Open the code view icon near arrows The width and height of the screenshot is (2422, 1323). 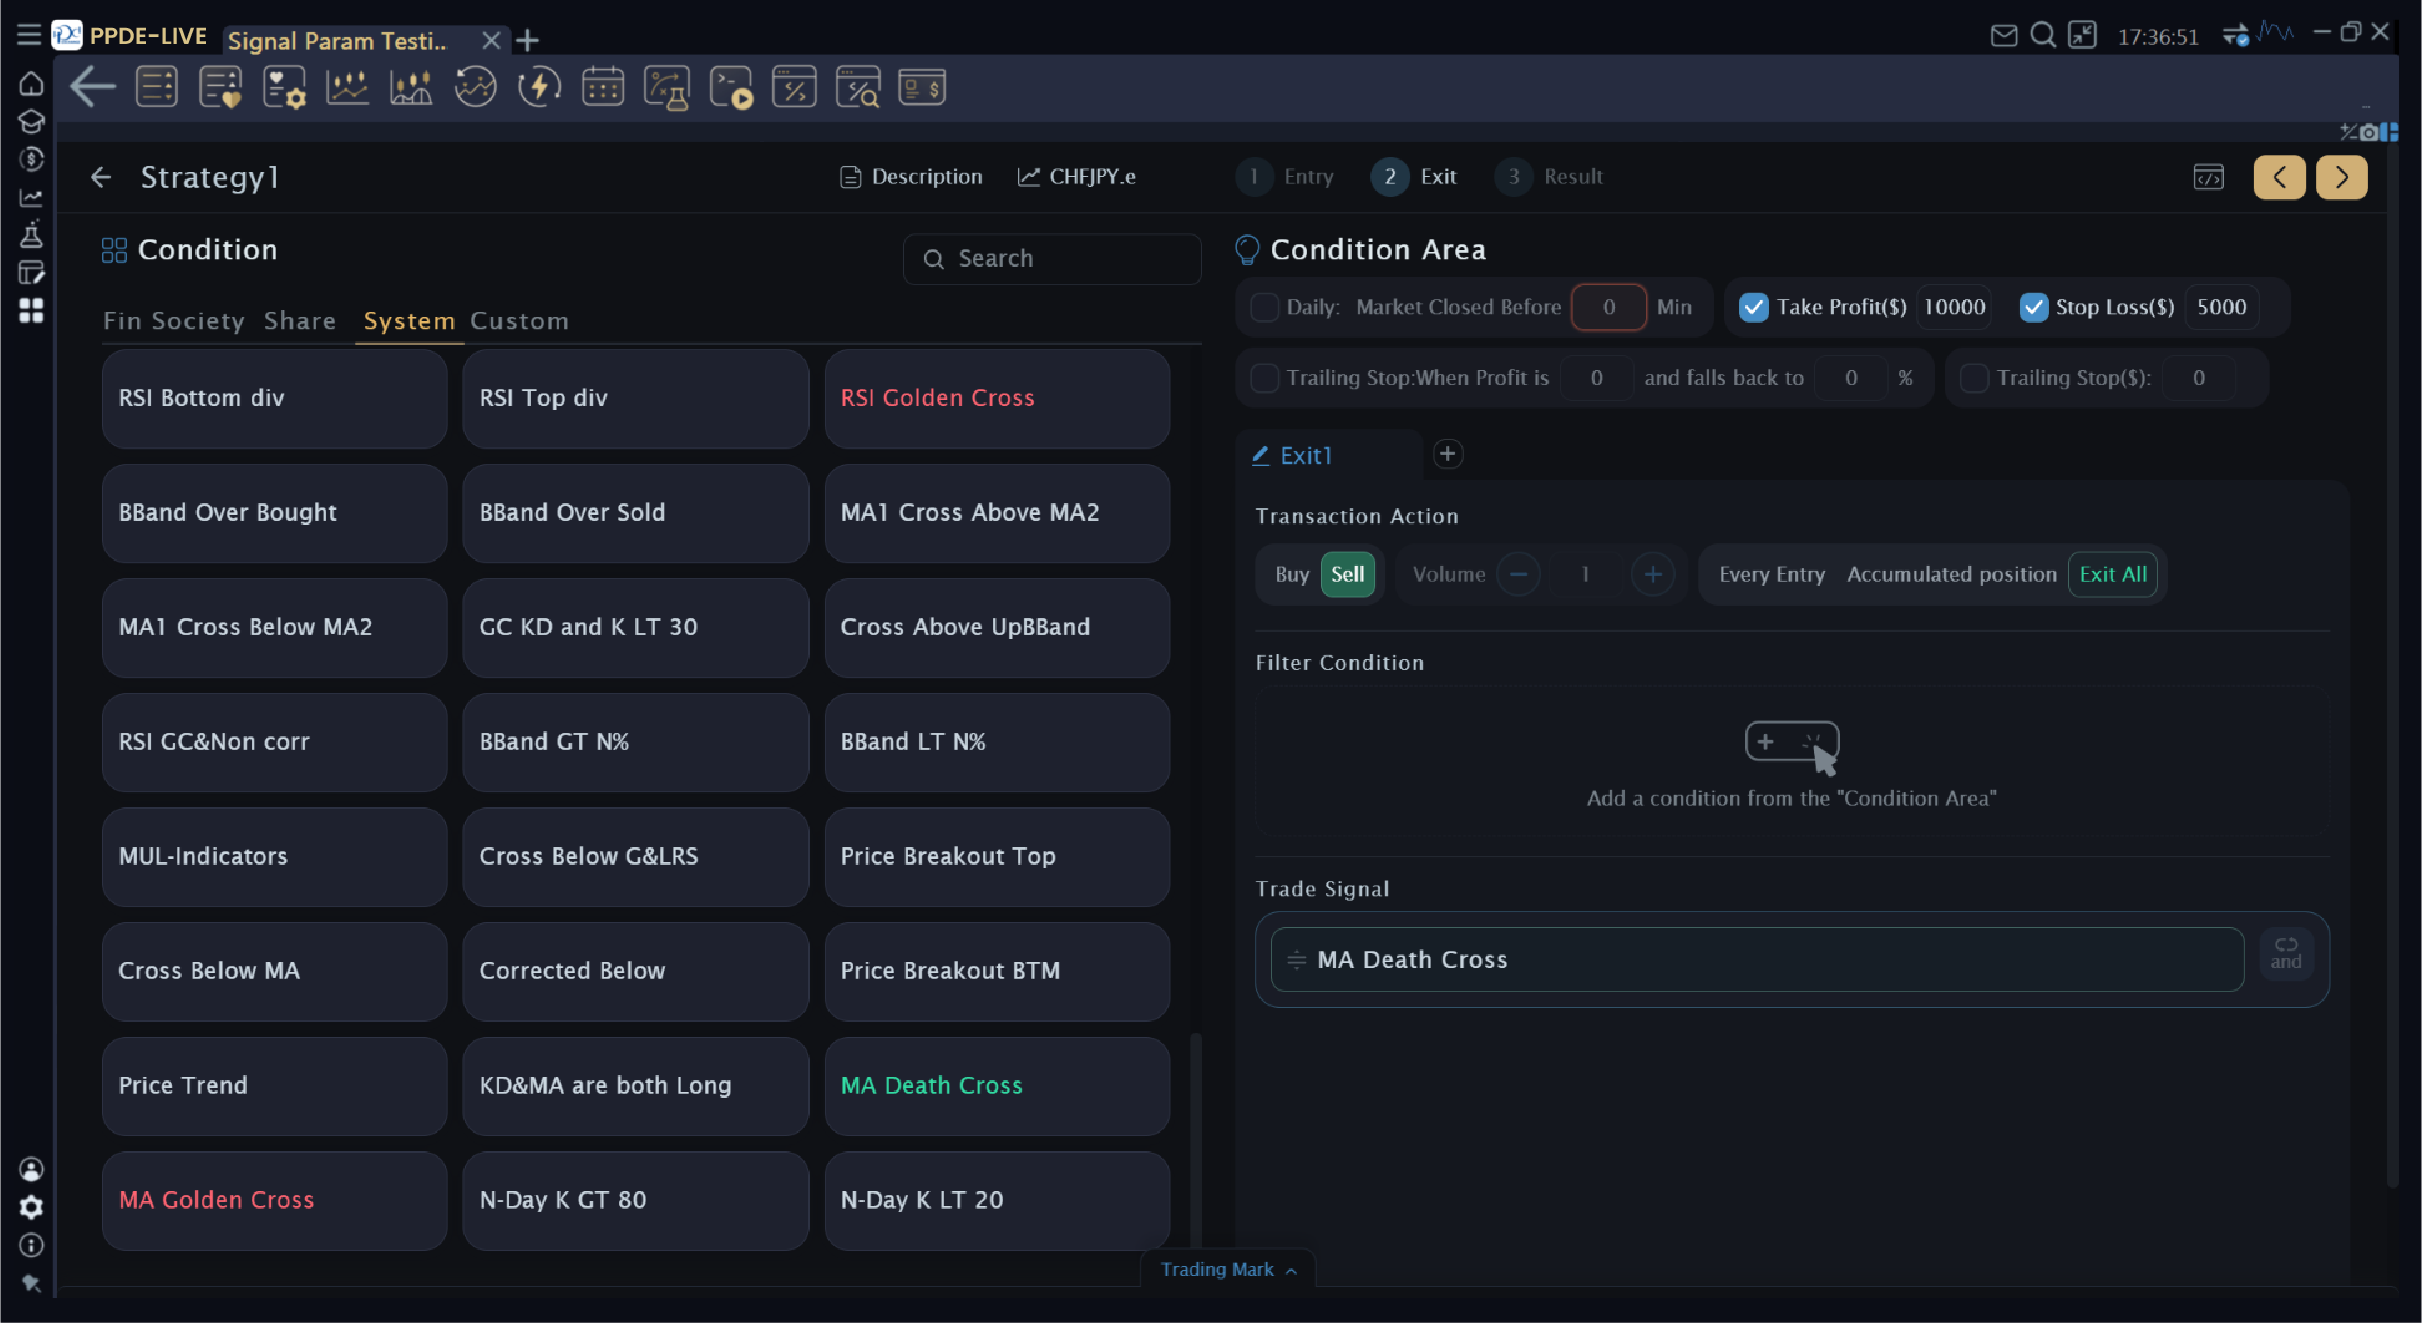(x=2208, y=177)
